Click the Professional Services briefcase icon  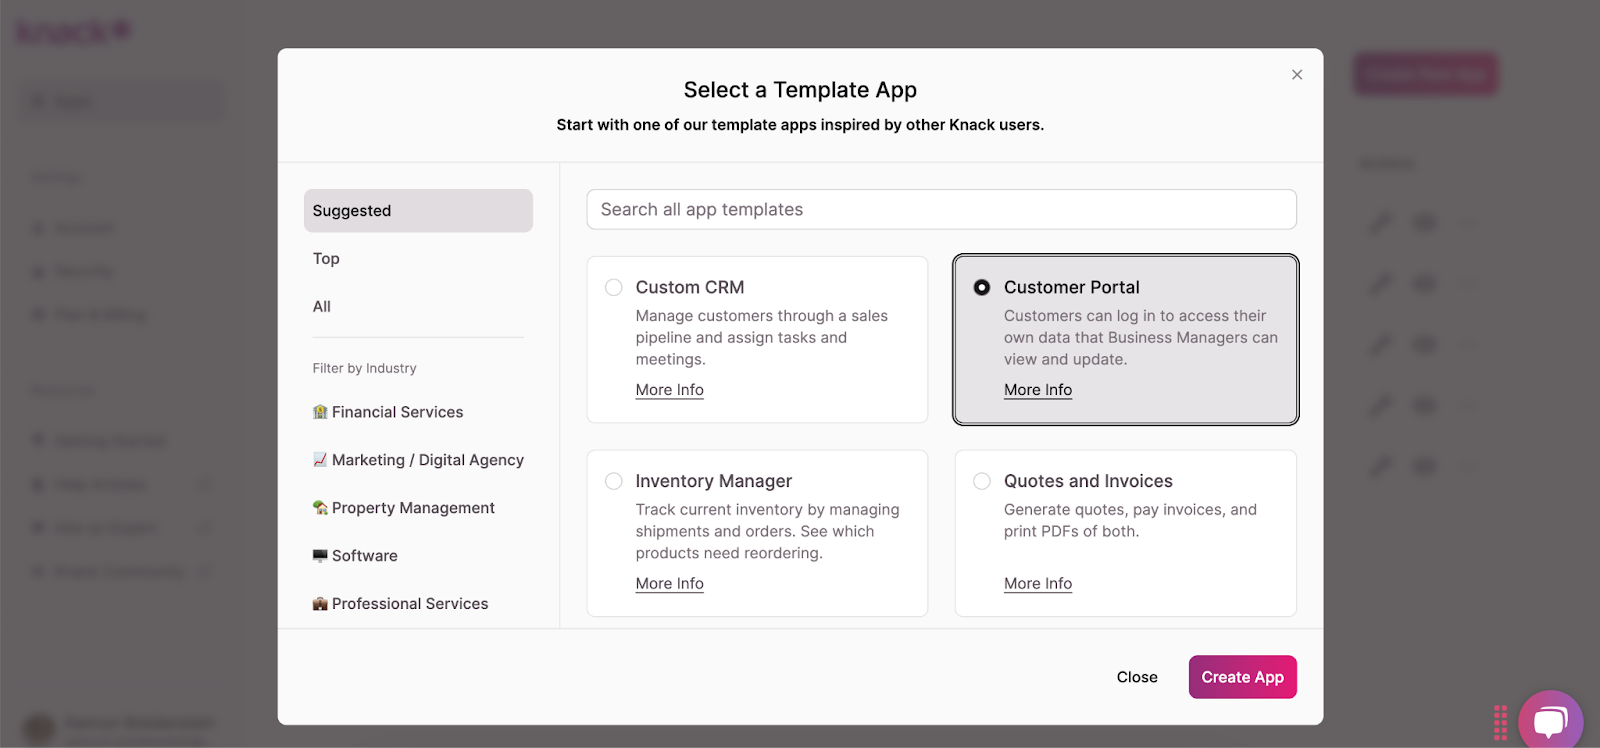[320, 604]
